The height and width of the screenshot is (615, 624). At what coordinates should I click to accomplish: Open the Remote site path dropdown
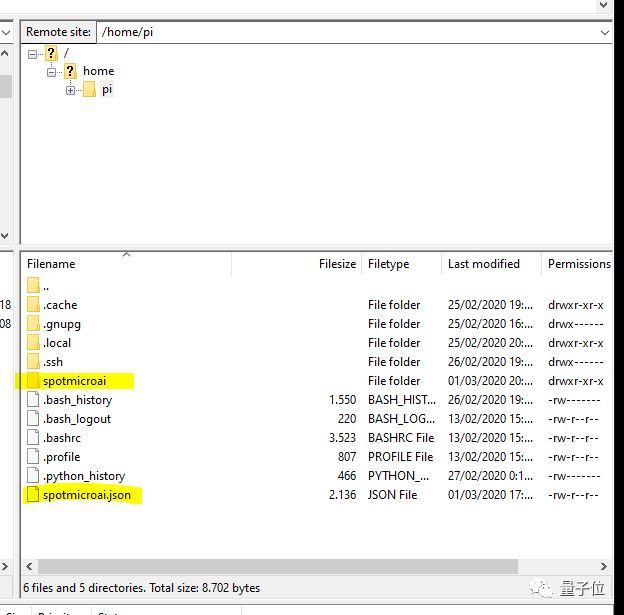(604, 33)
